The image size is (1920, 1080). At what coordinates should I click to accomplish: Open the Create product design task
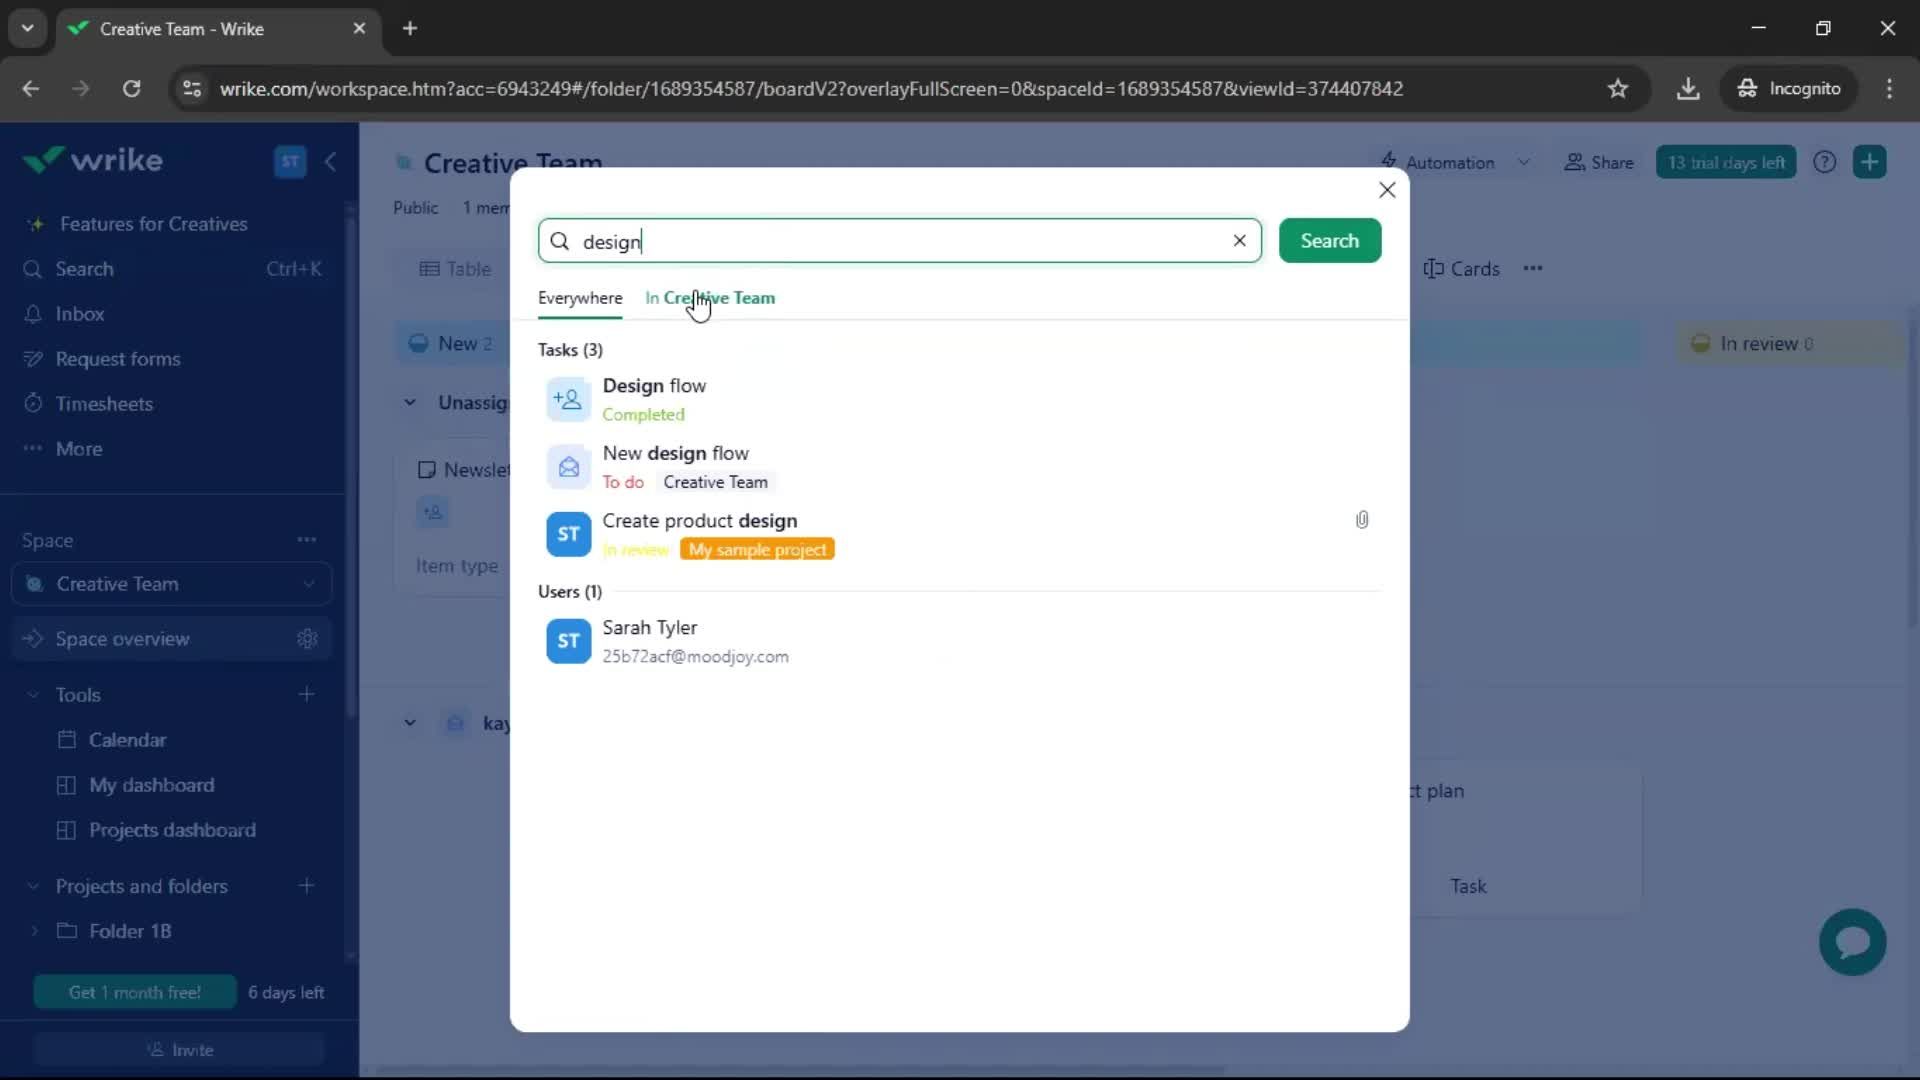tap(958, 534)
